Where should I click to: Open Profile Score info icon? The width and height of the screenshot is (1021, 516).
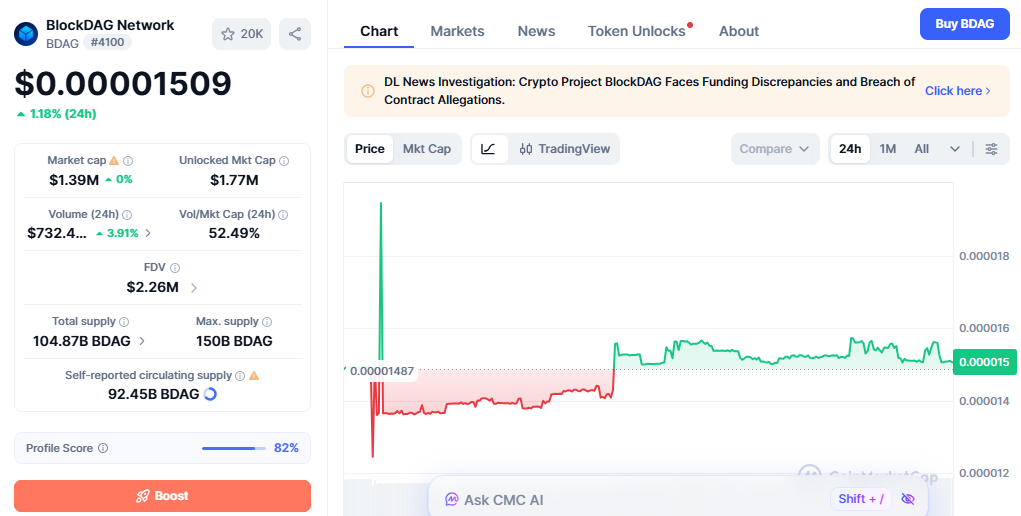pos(103,448)
